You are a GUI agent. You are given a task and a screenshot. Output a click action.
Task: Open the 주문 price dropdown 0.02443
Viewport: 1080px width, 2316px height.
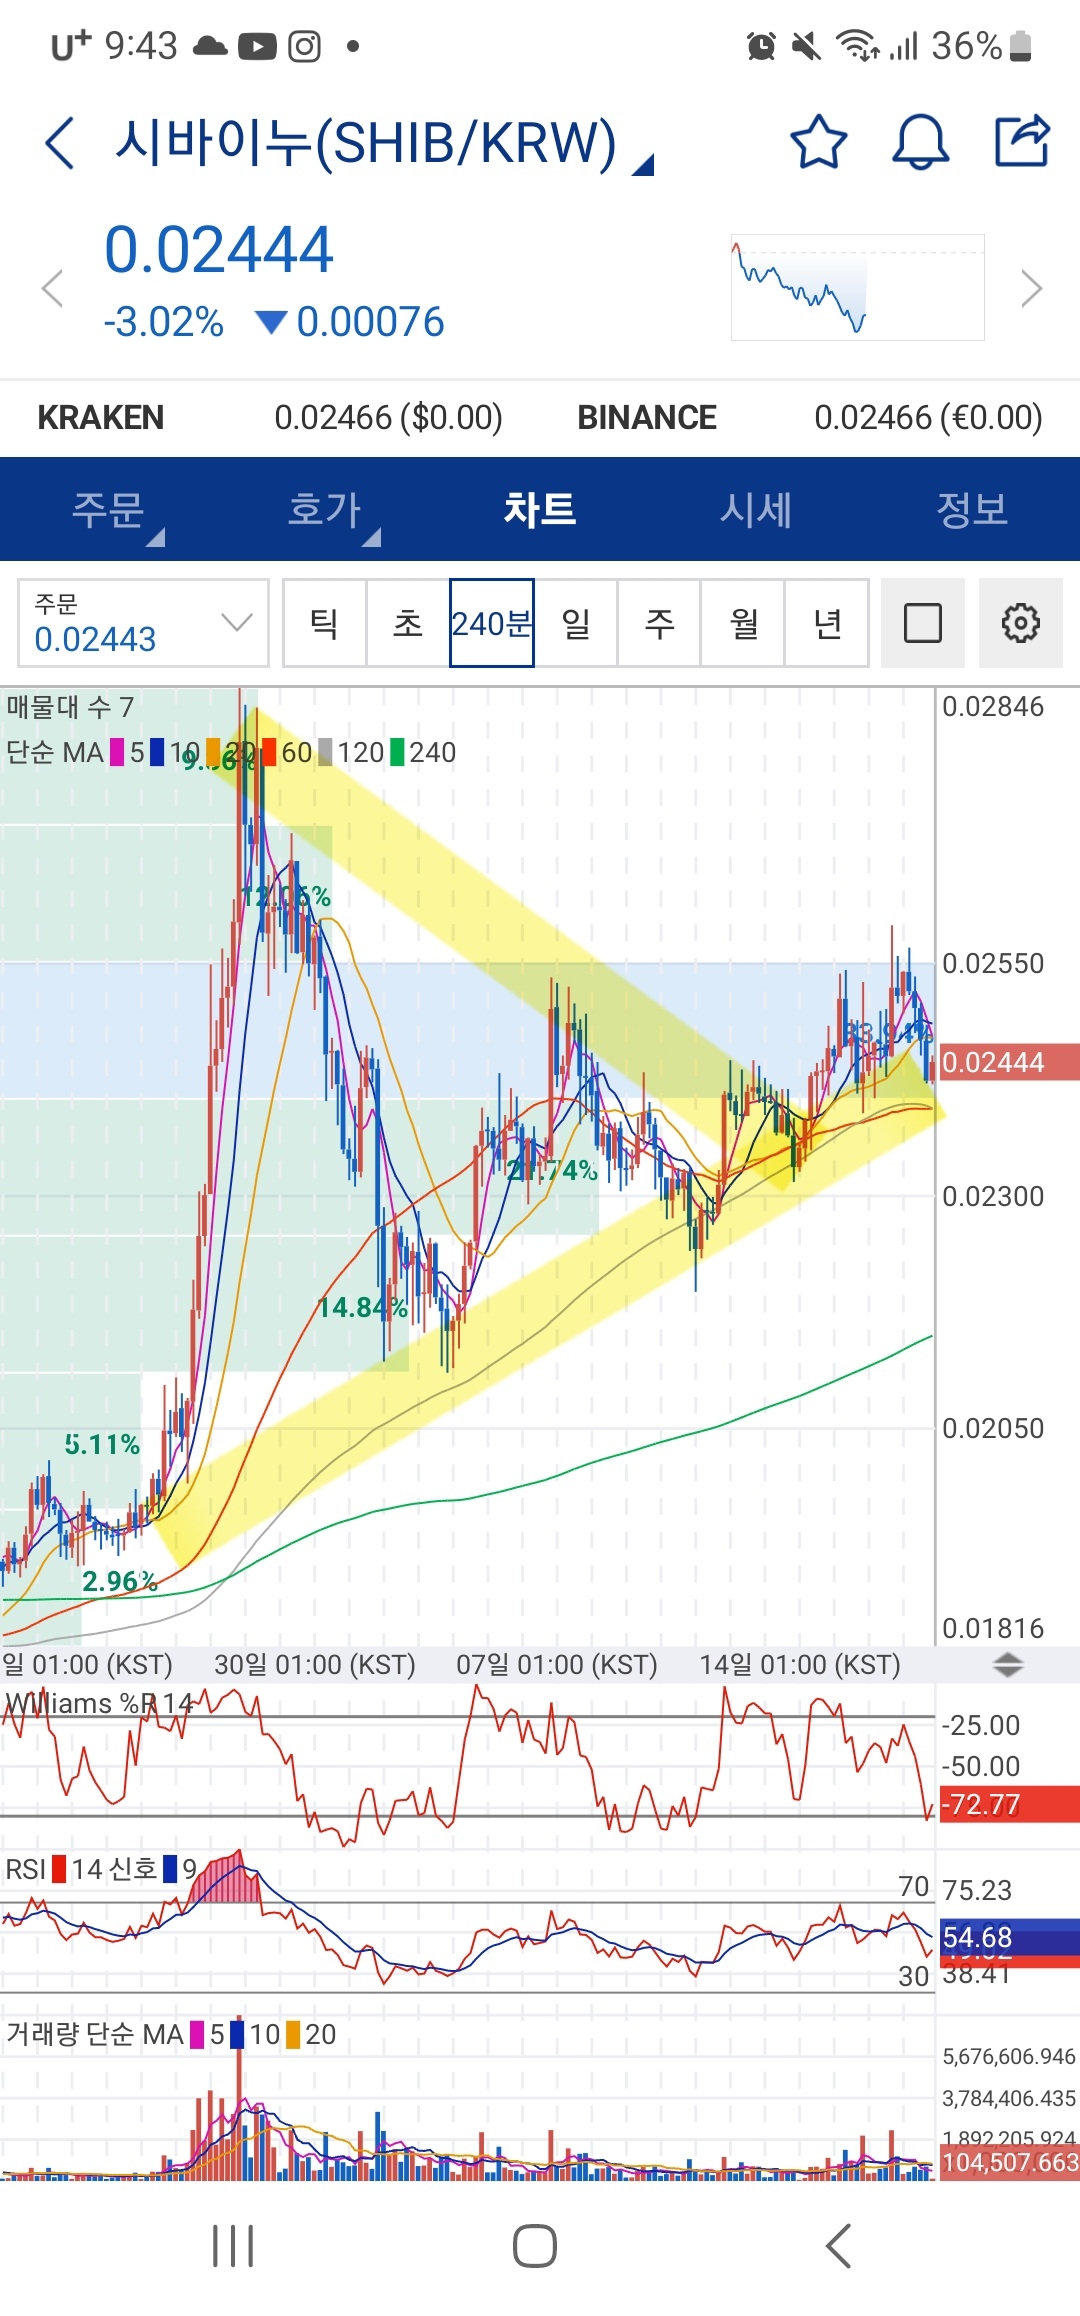coord(143,623)
